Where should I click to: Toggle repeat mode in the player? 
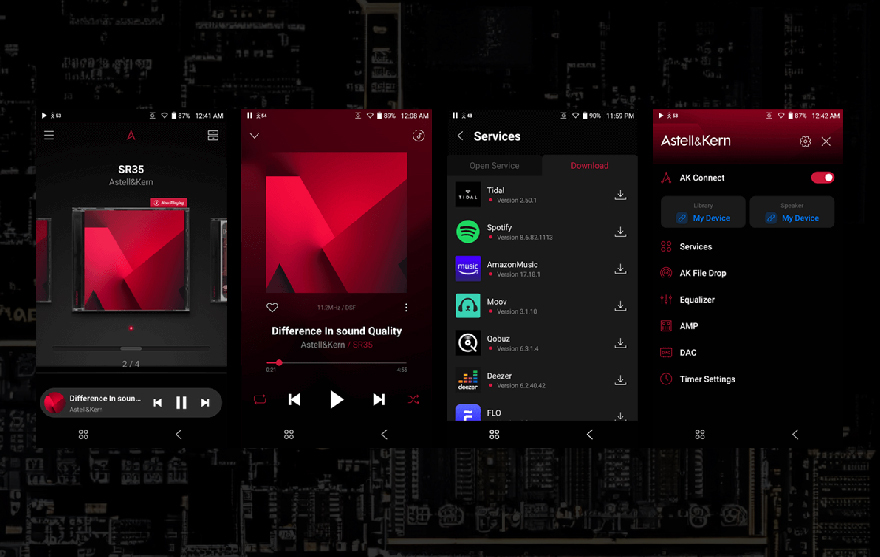coord(260,399)
